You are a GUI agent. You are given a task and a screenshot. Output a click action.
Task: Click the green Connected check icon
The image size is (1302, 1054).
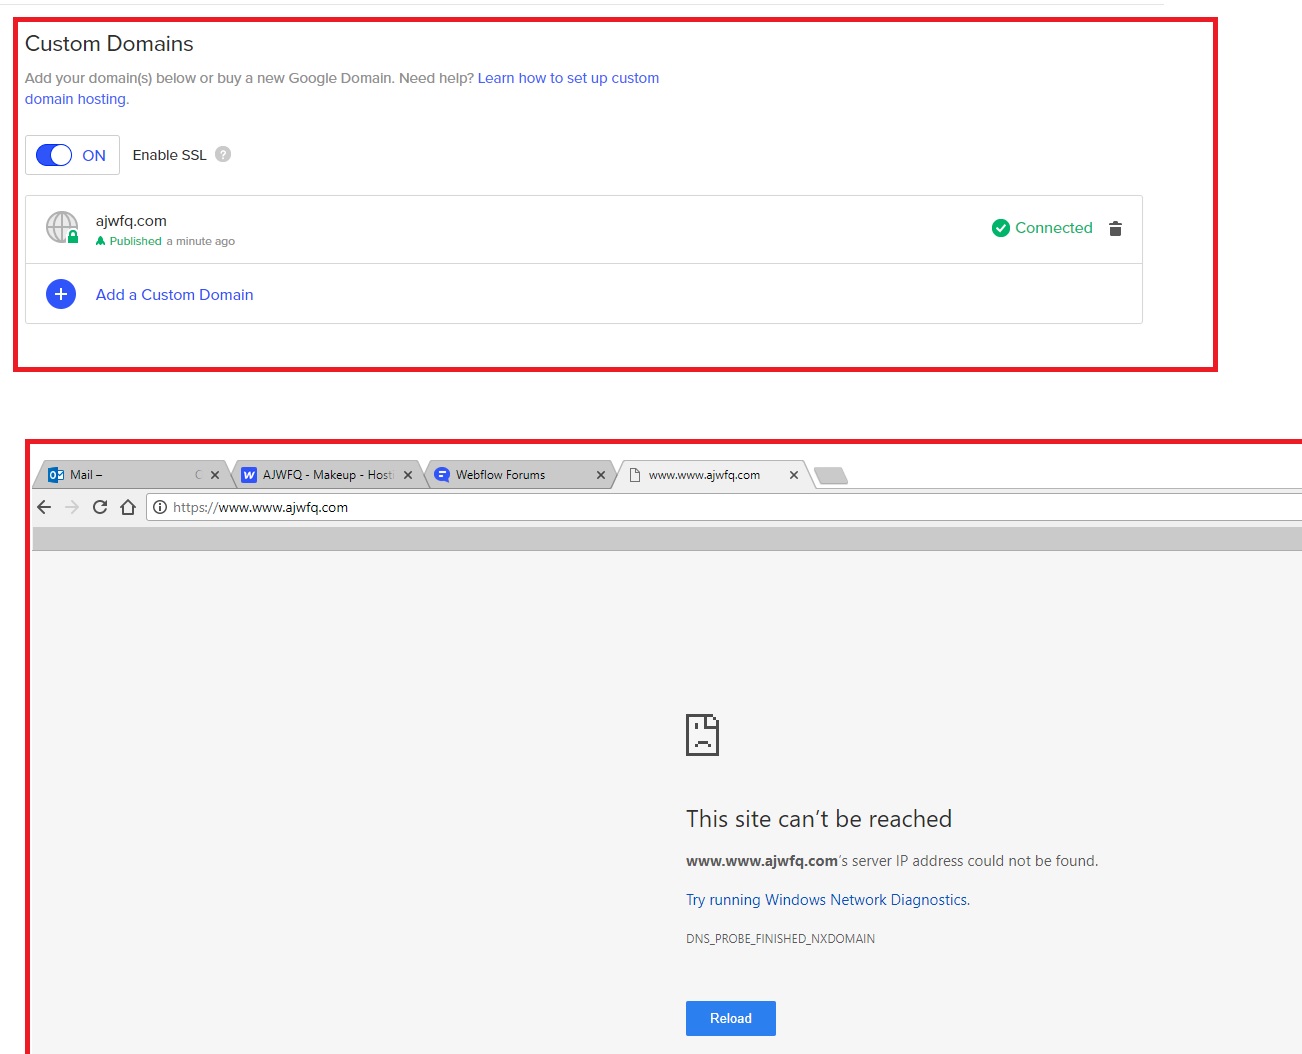pyautogui.click(x=1000, y=228)
